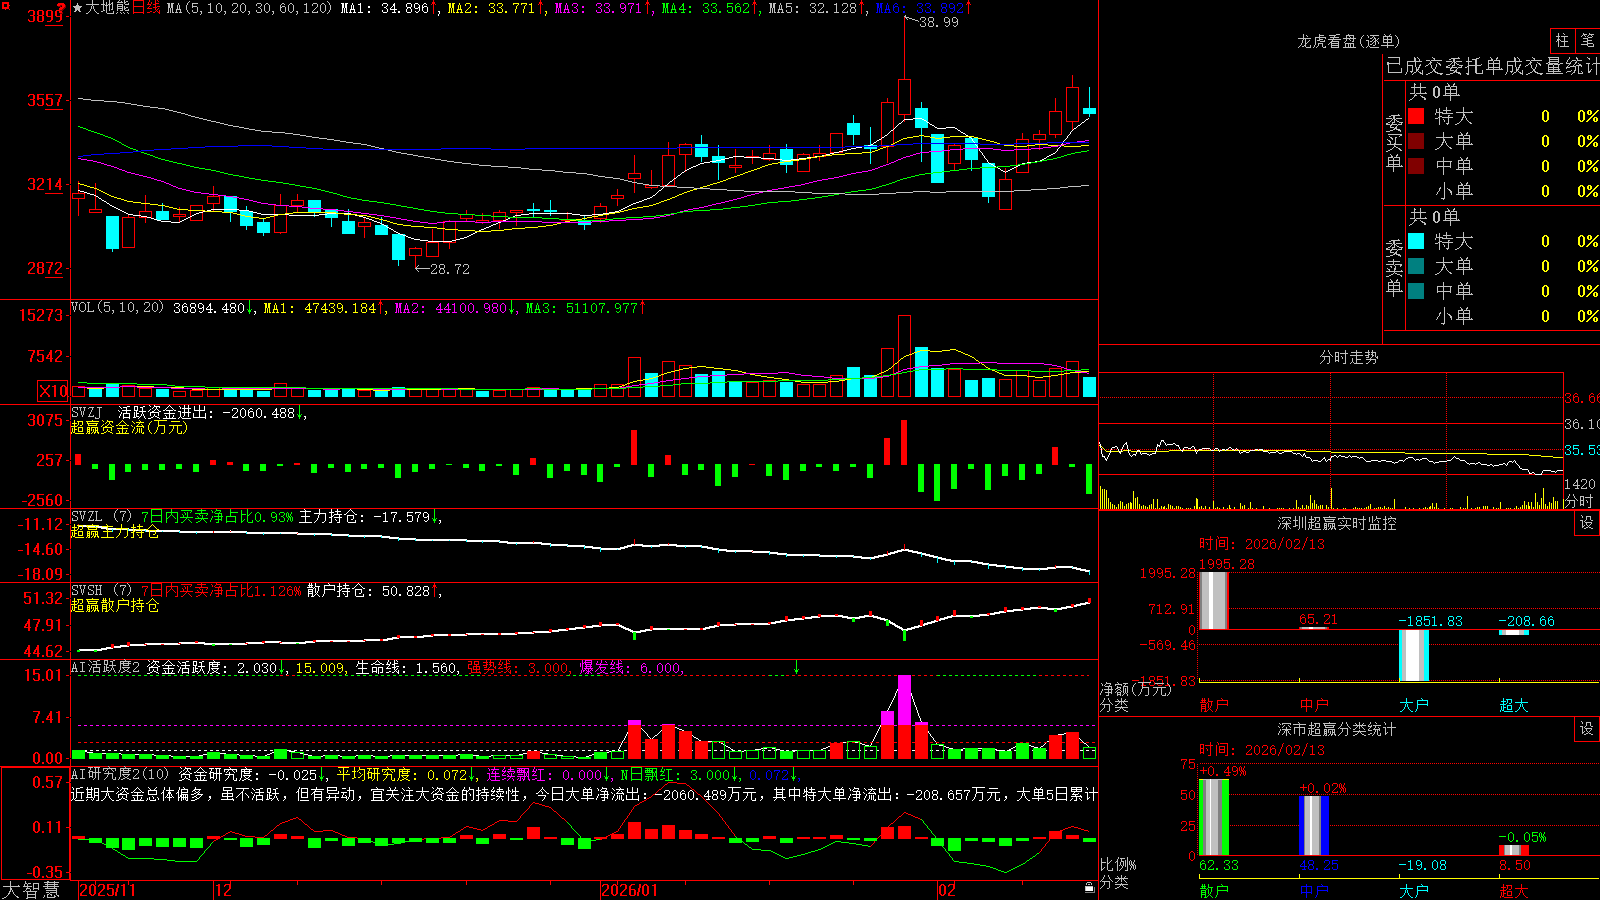Click the dark red 大单 buy swatch

point(1416,141)
